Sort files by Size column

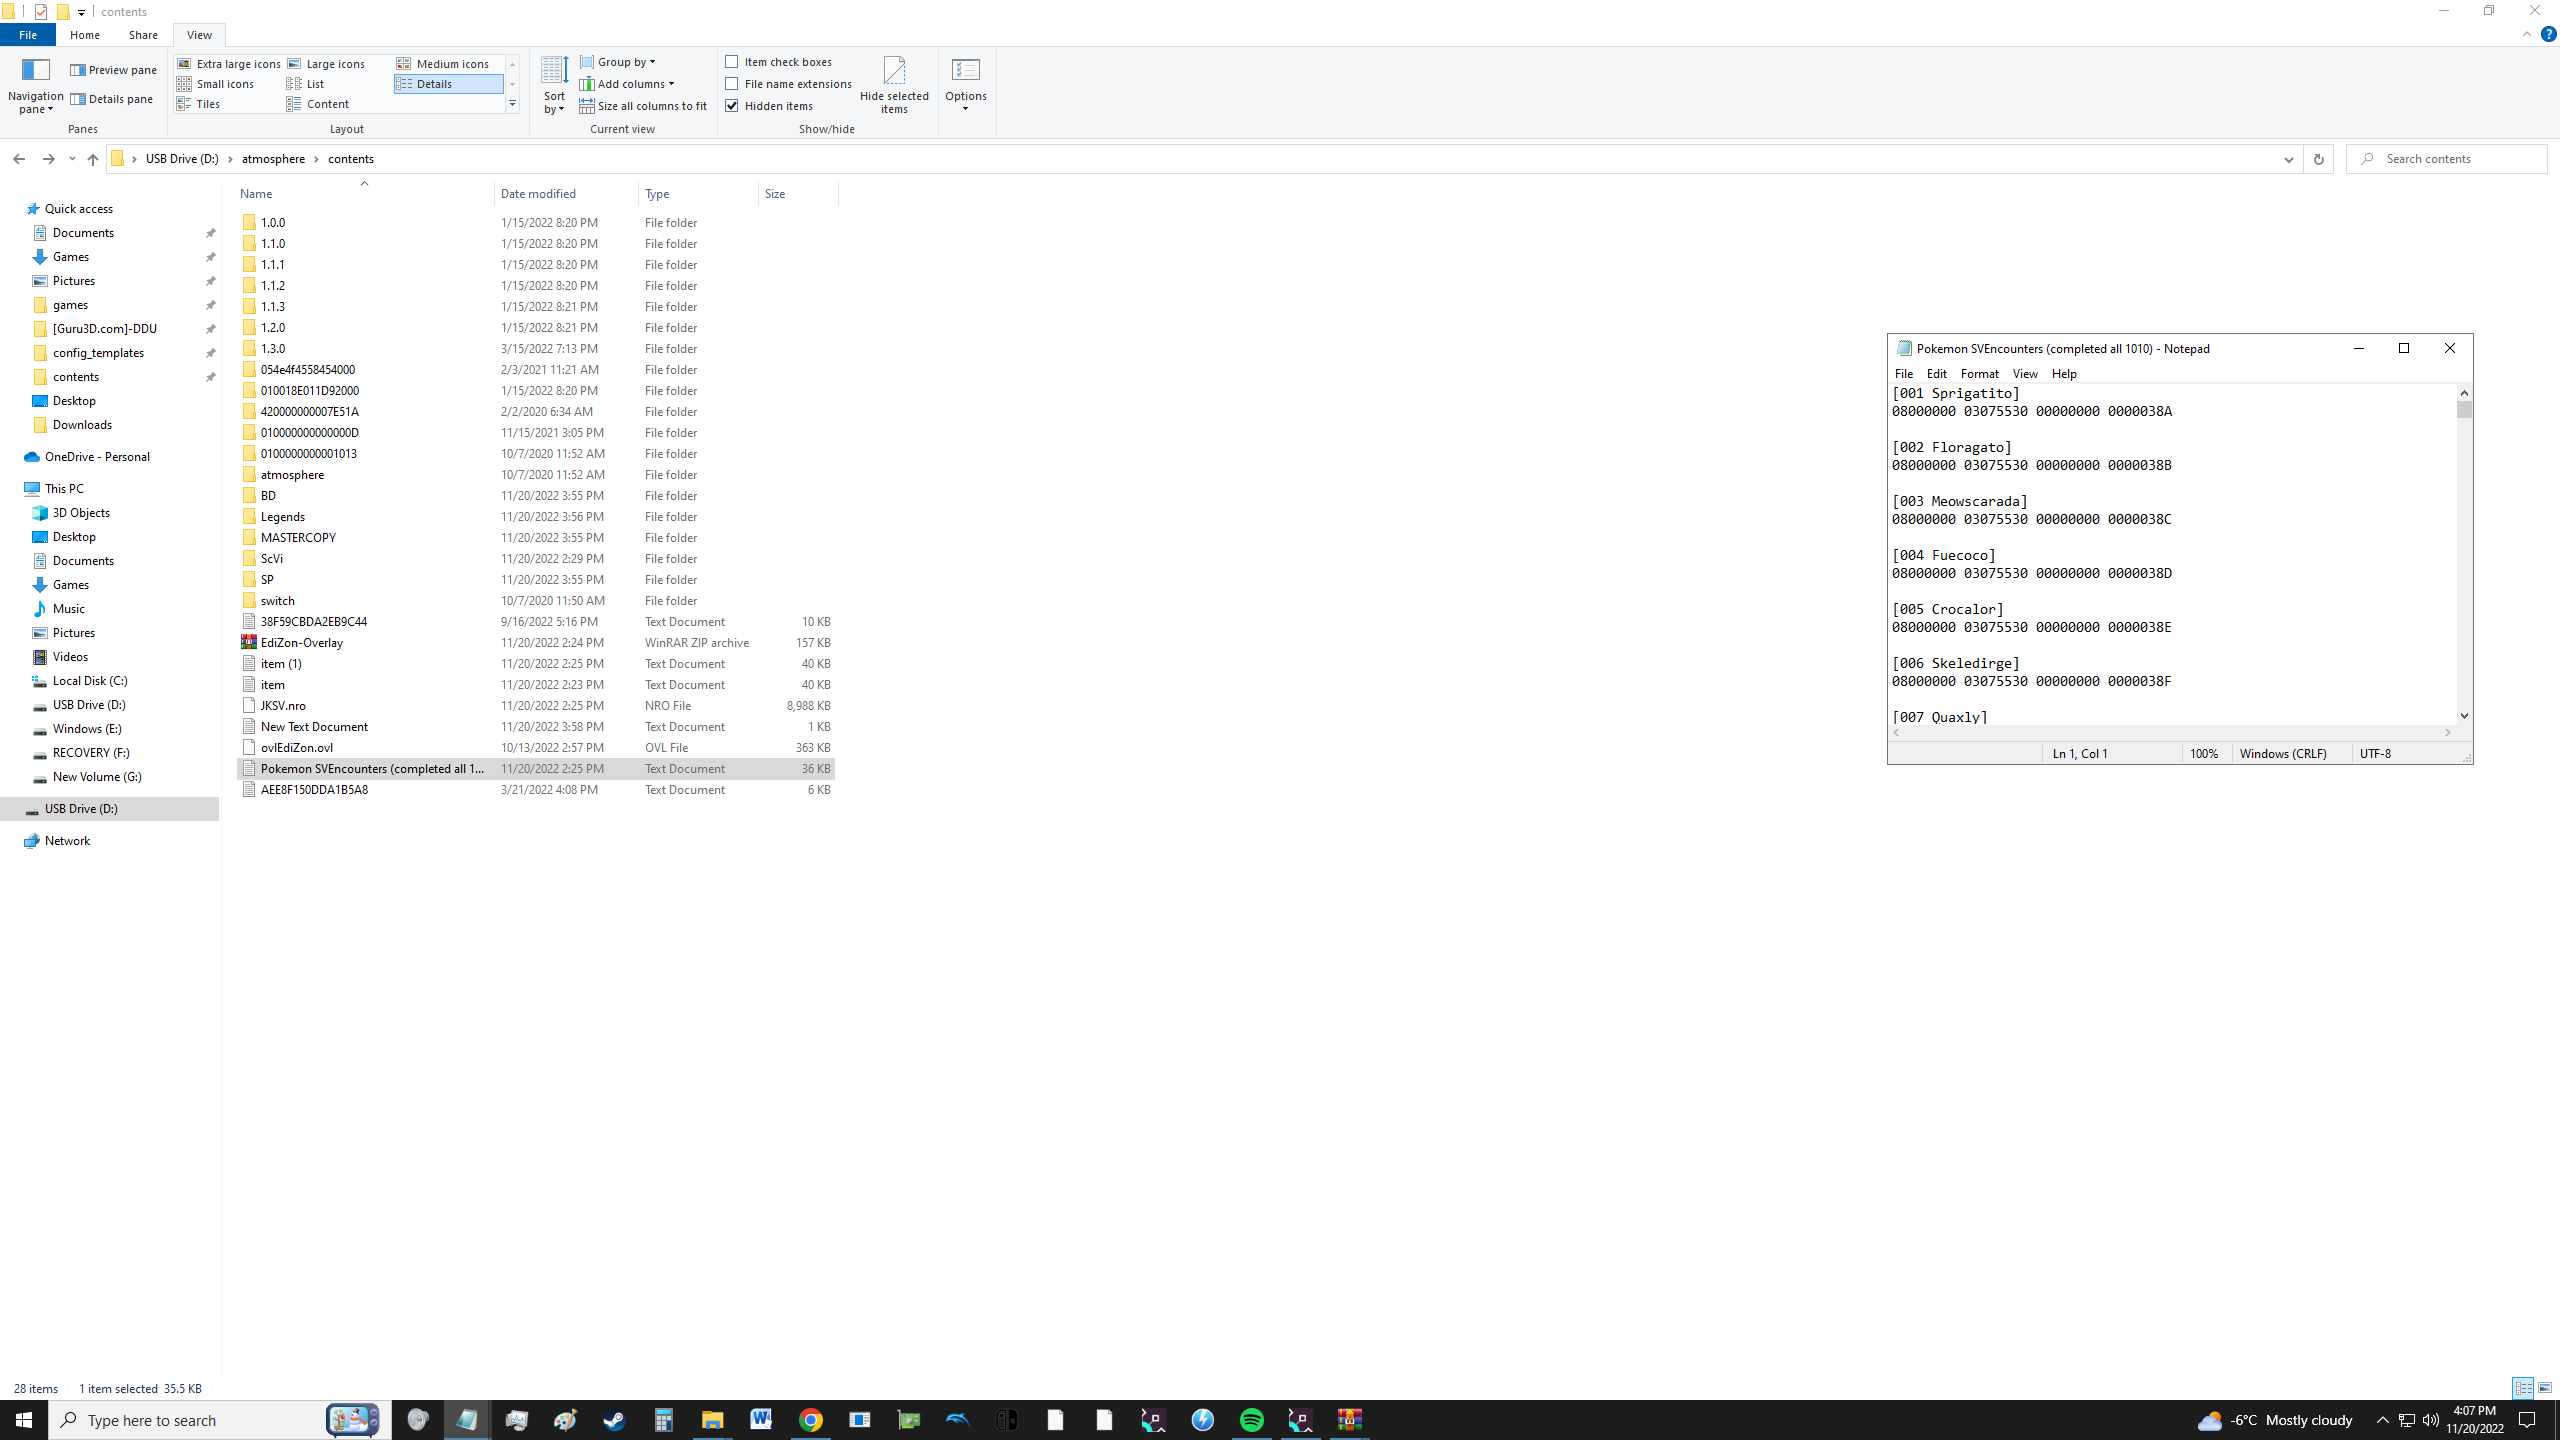[798, 194]
